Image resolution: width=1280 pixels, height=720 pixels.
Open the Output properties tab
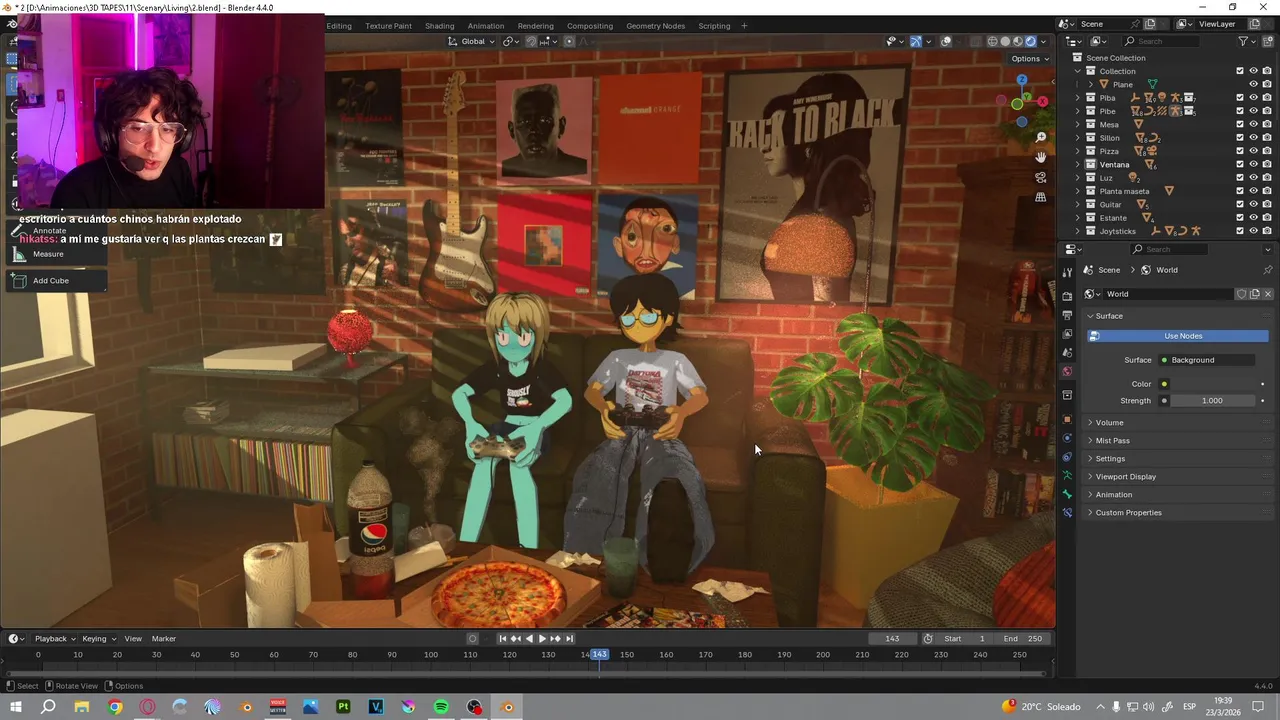pos(1067,315)
